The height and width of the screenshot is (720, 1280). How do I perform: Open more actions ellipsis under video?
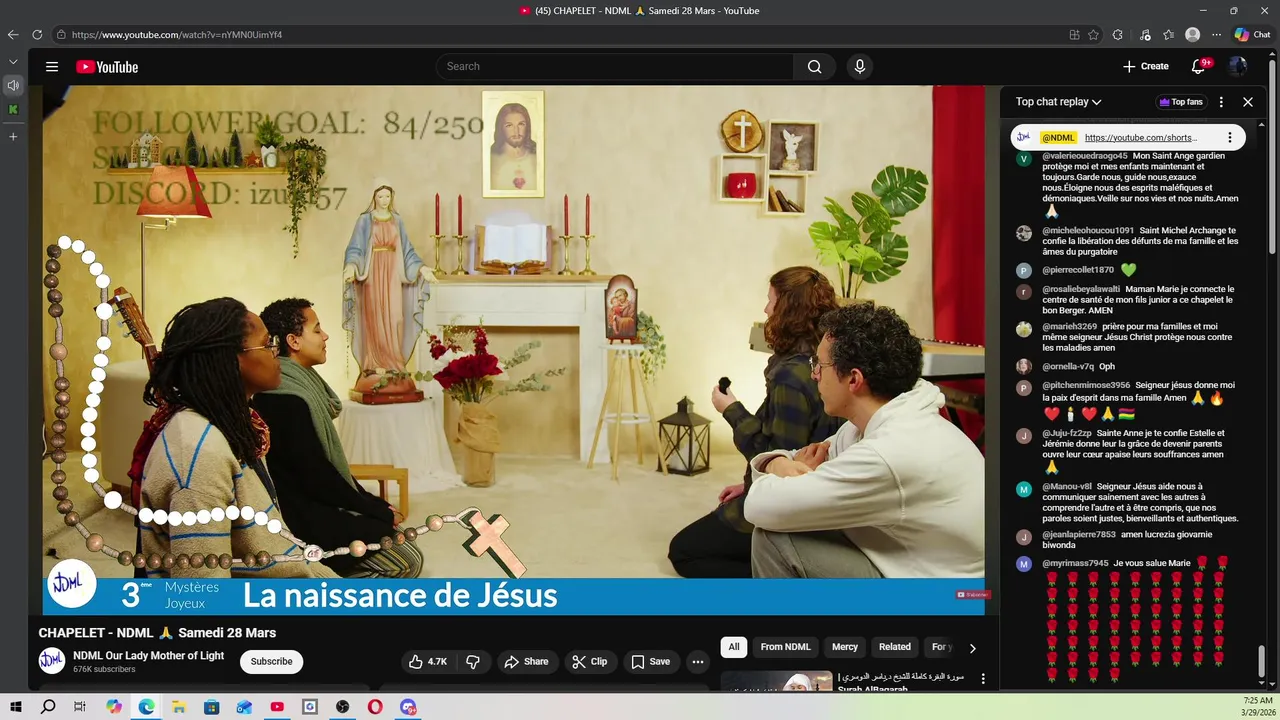[698, 661]
